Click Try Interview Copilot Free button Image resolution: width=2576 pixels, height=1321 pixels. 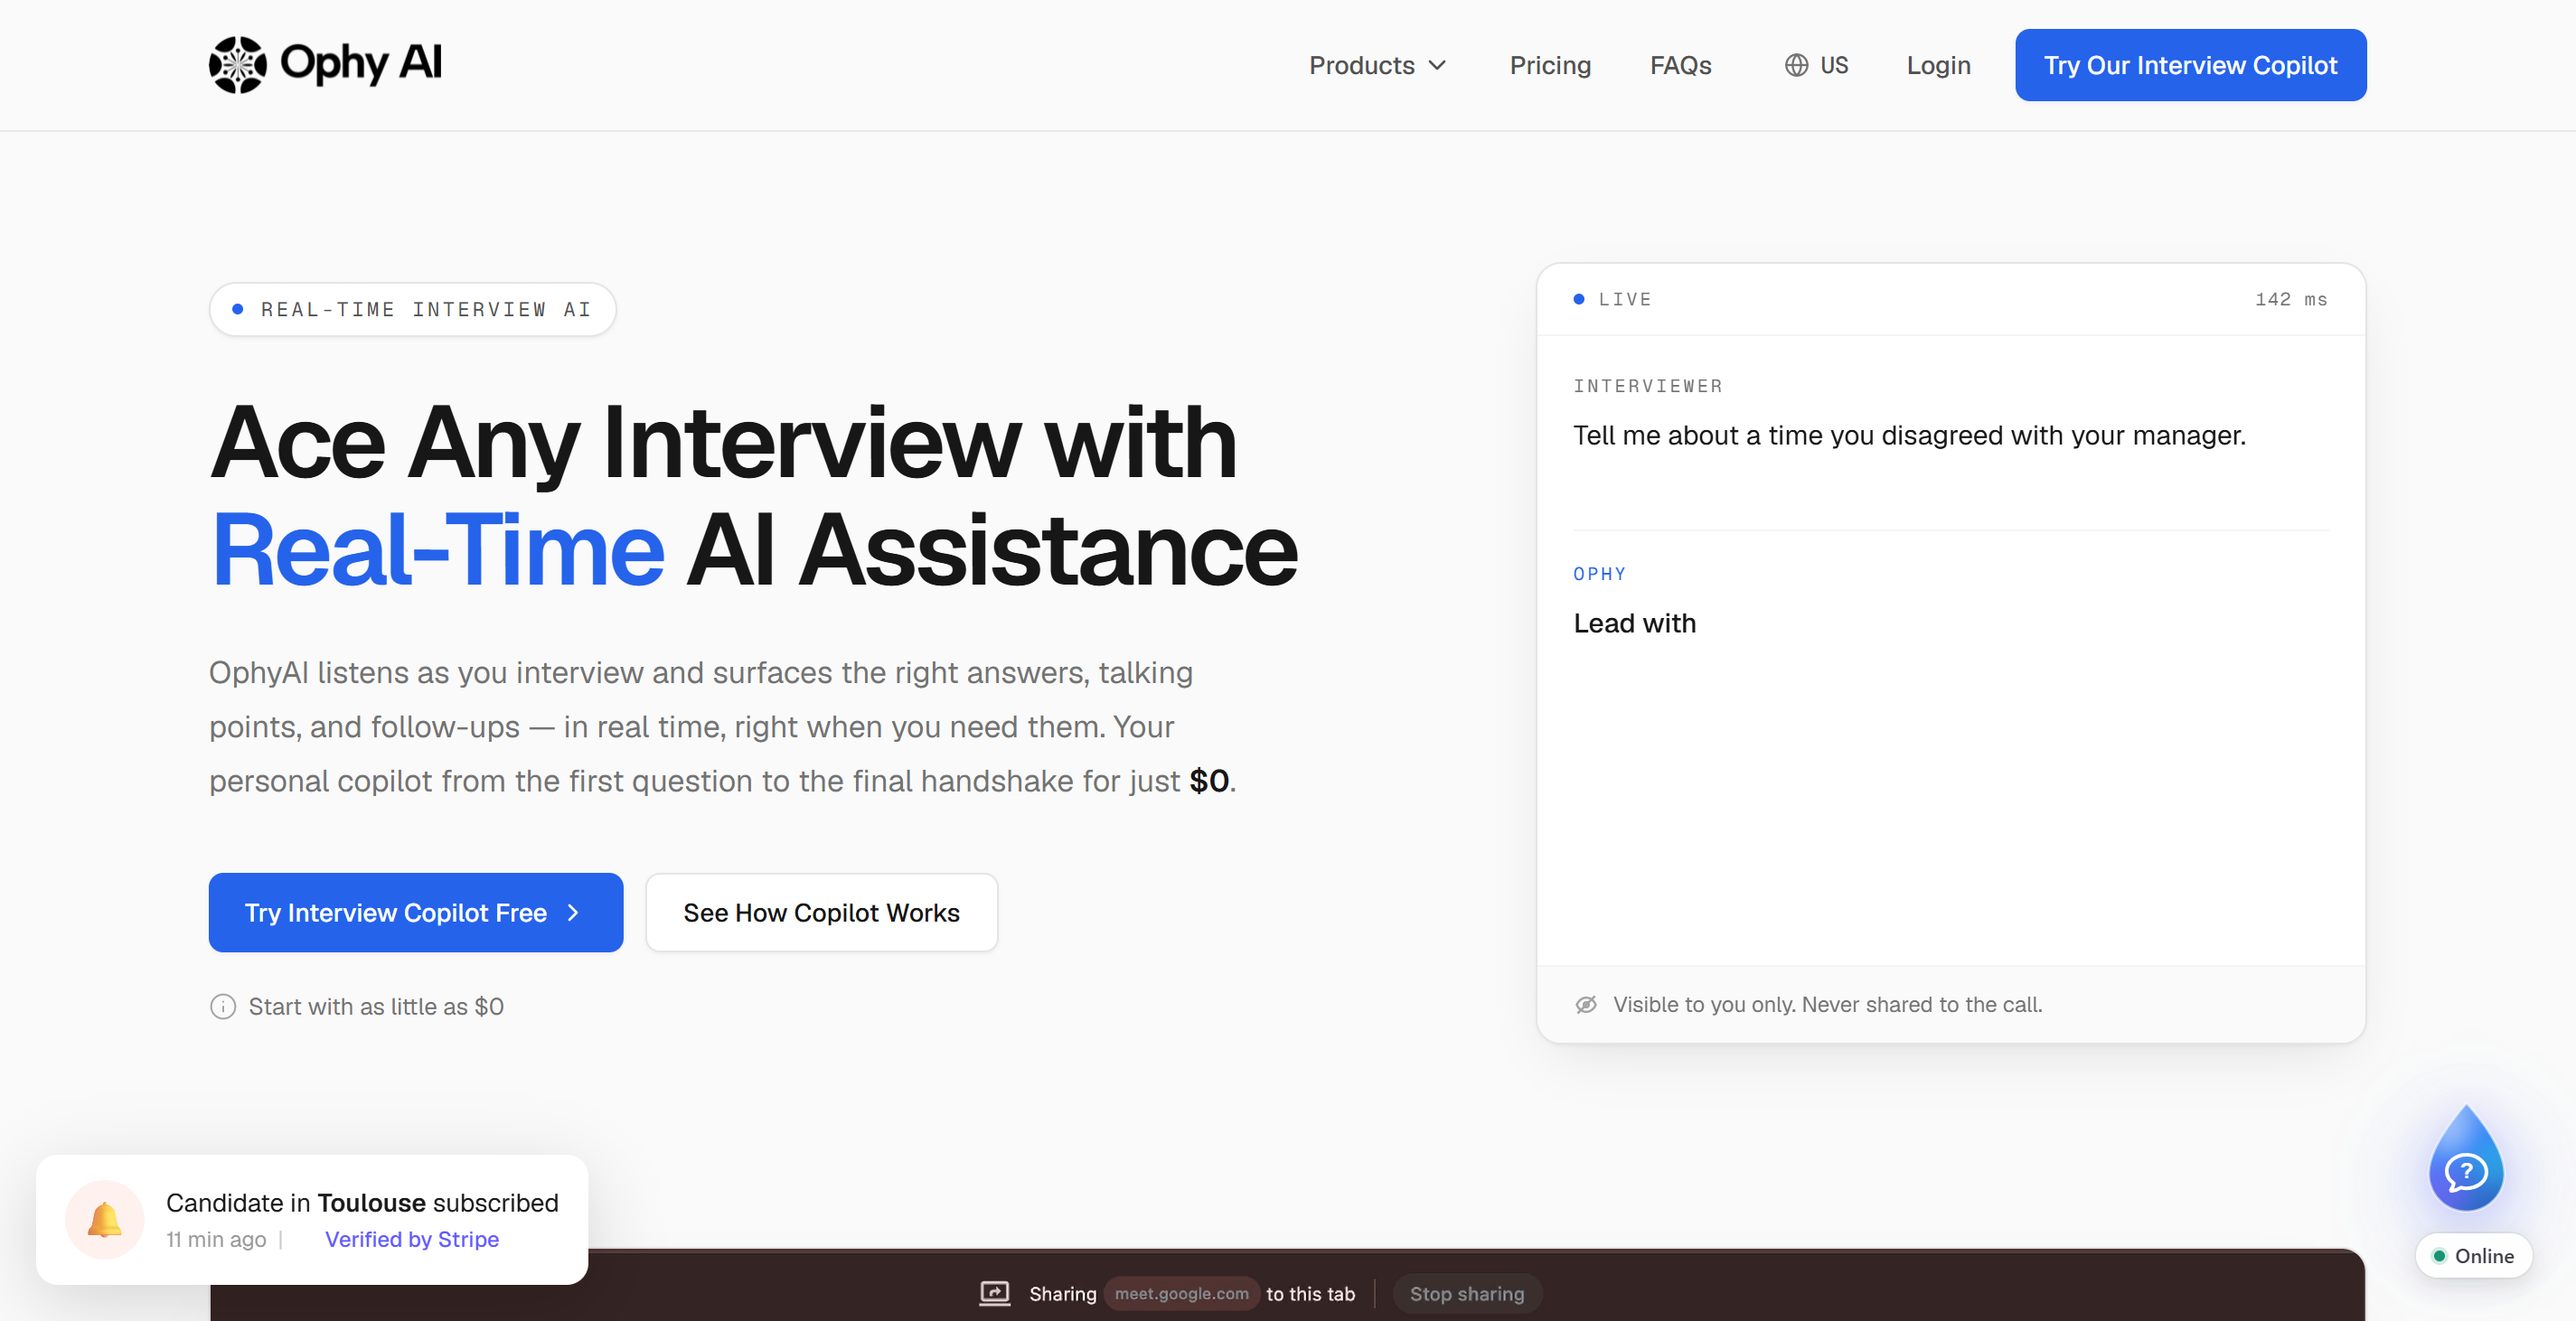coord(415,912)
